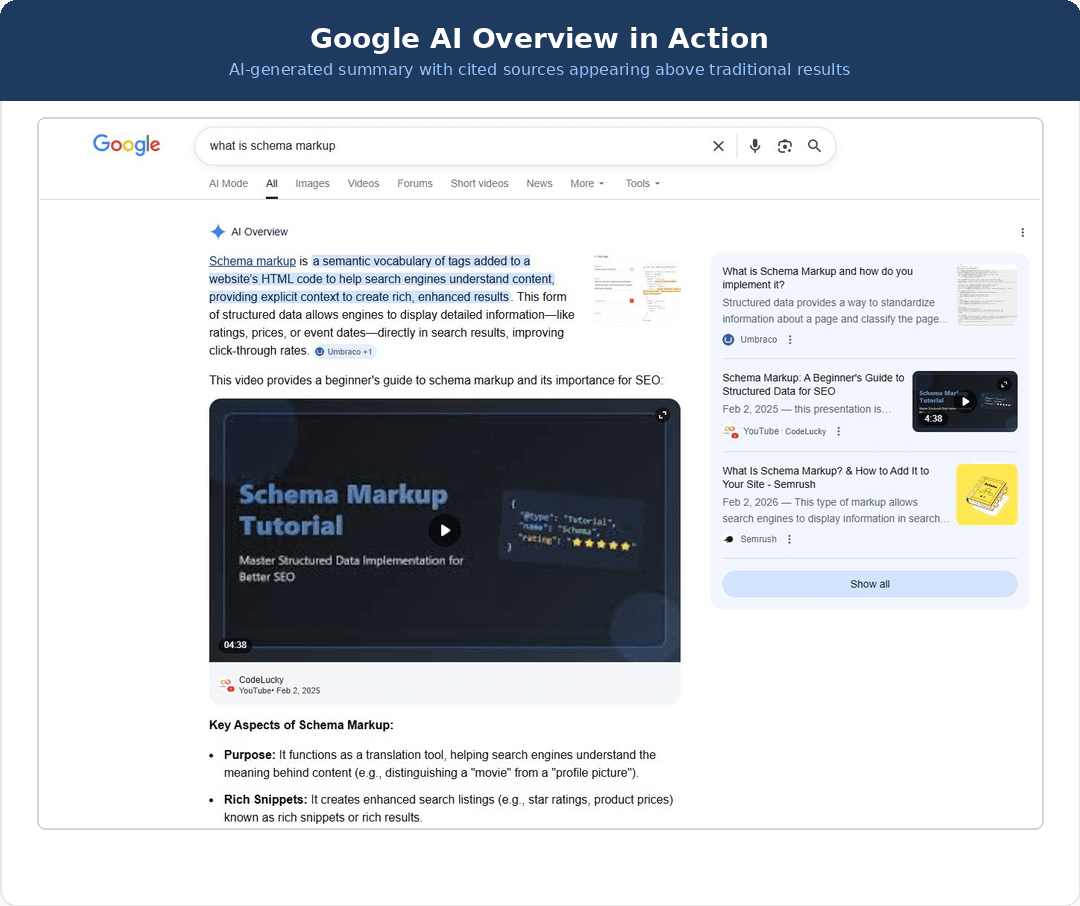Click the CodeLucky channel name below video

click(261, 679)
